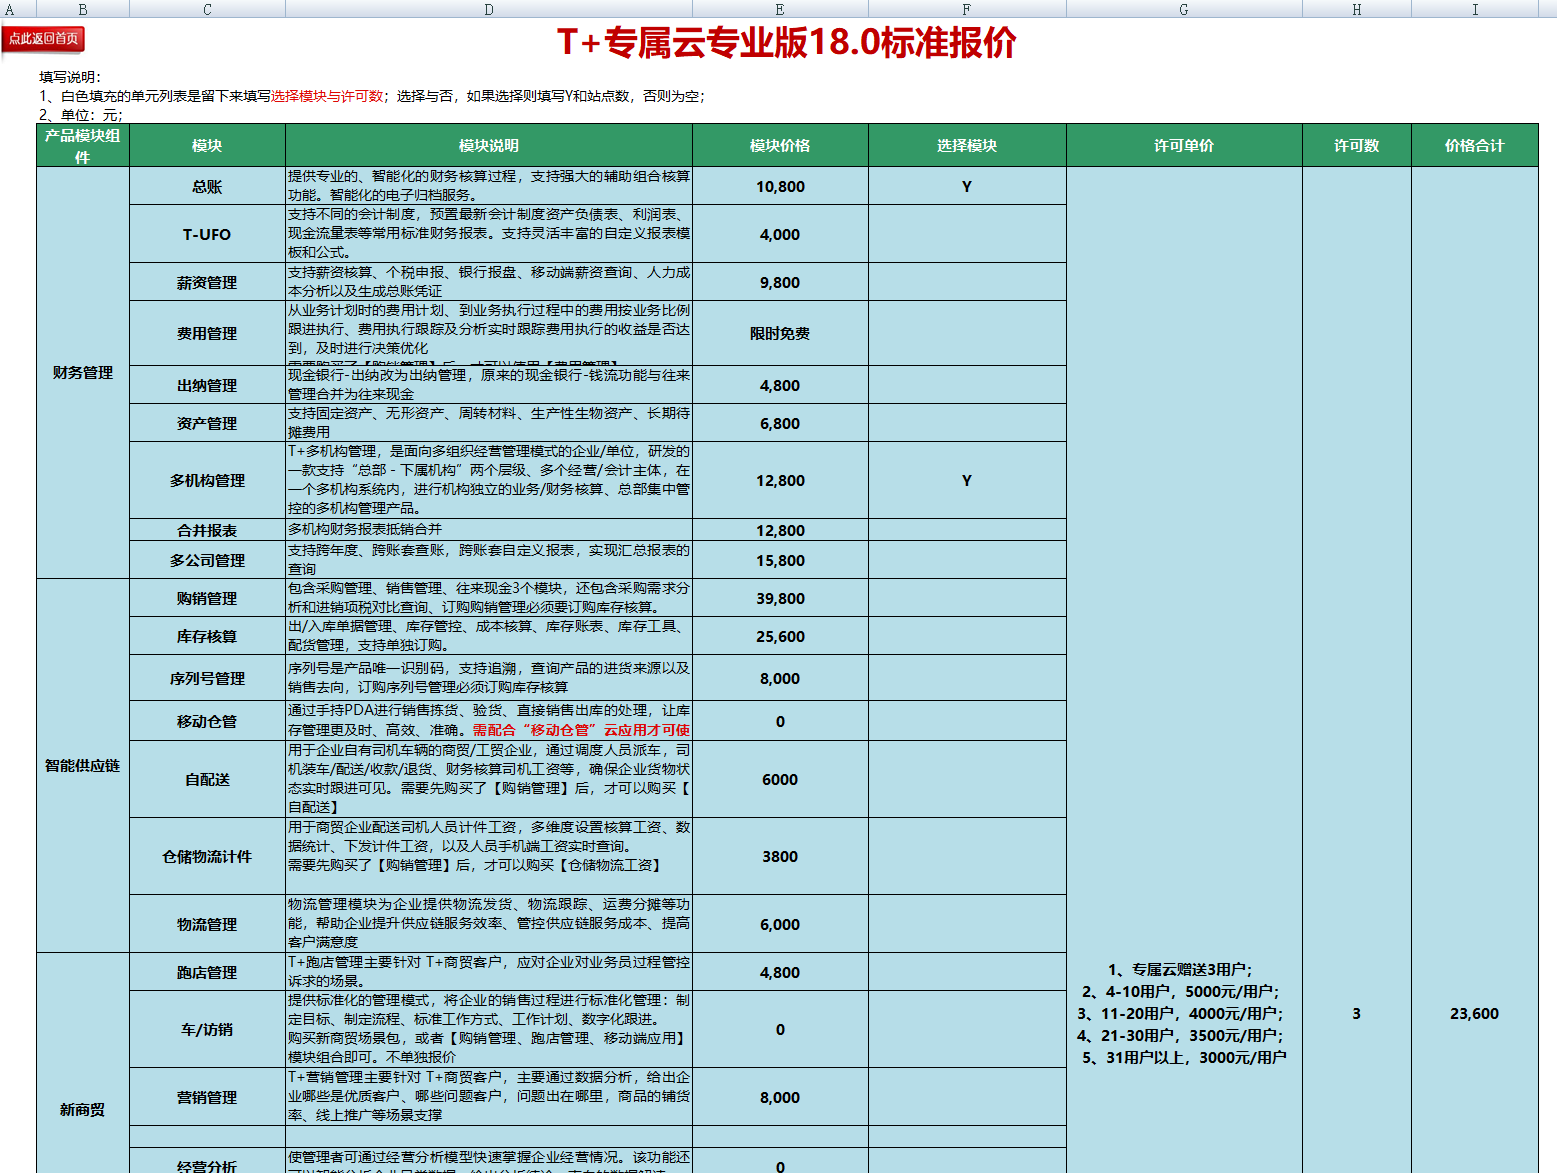Click the 限时免费 price cell
1557x1173 pixels.
click(x=780, y=333)
